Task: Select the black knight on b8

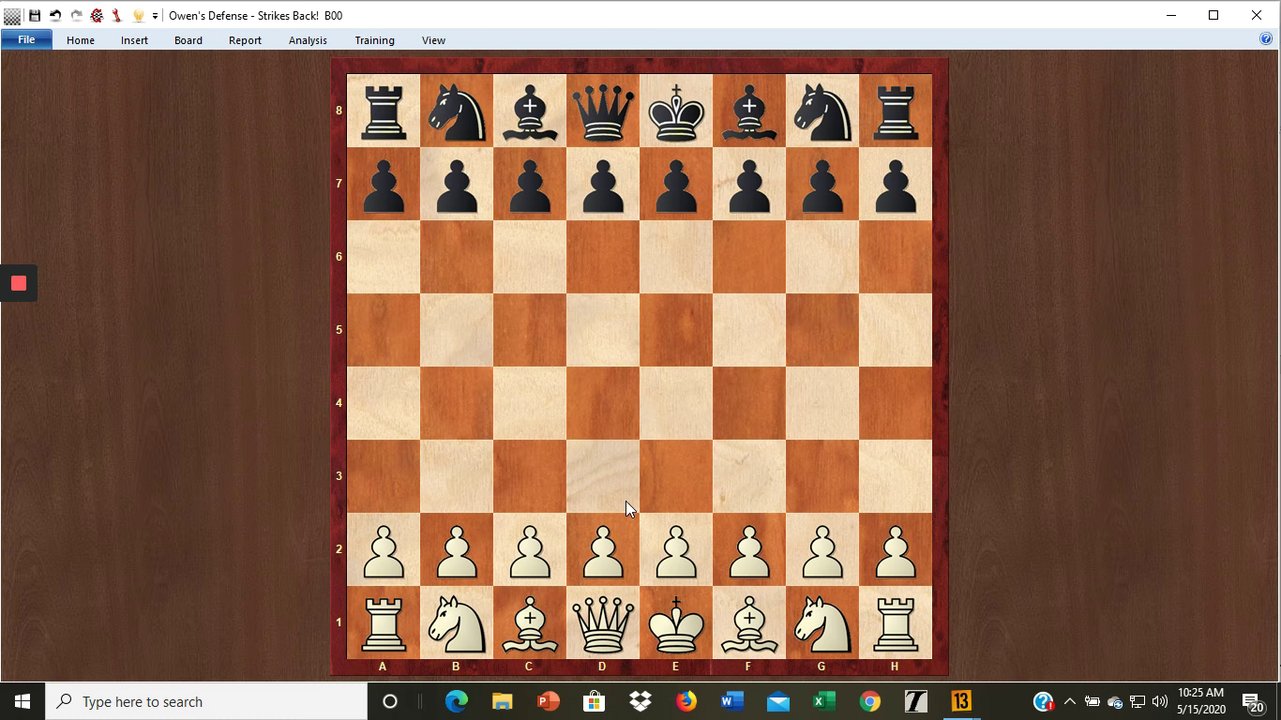Action: coord(457,111)
